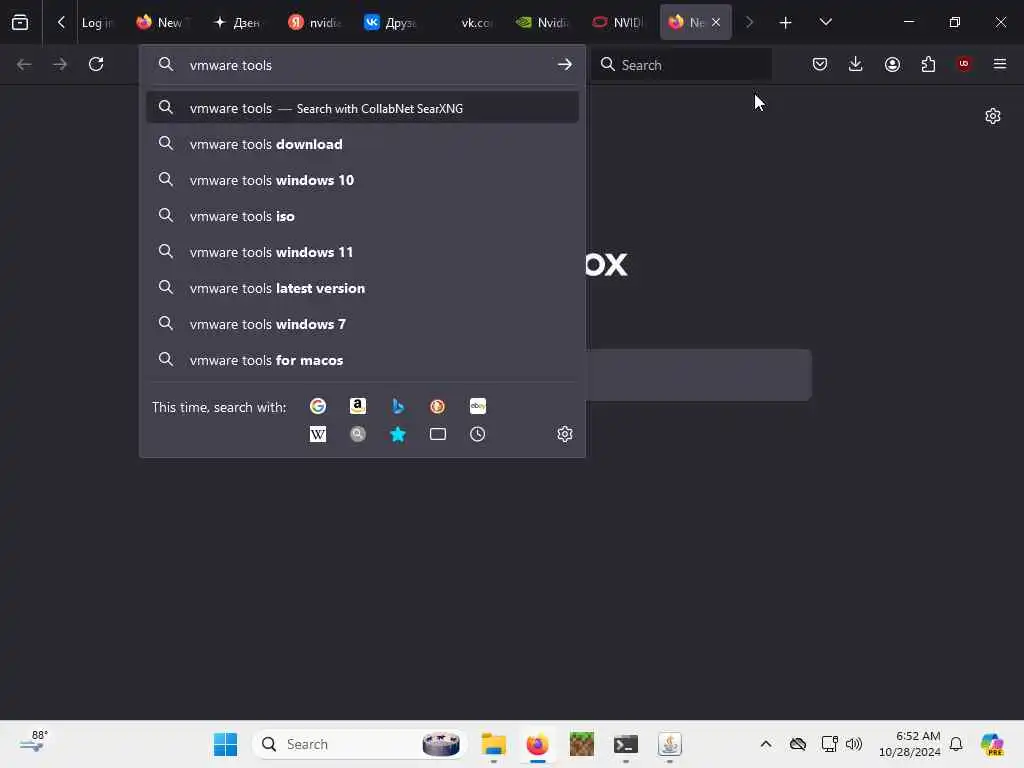Viewport: 1024px width, 768px height.
Task: Choose 'vmware tools windows 11' suggestion
Action: (362, 251)
